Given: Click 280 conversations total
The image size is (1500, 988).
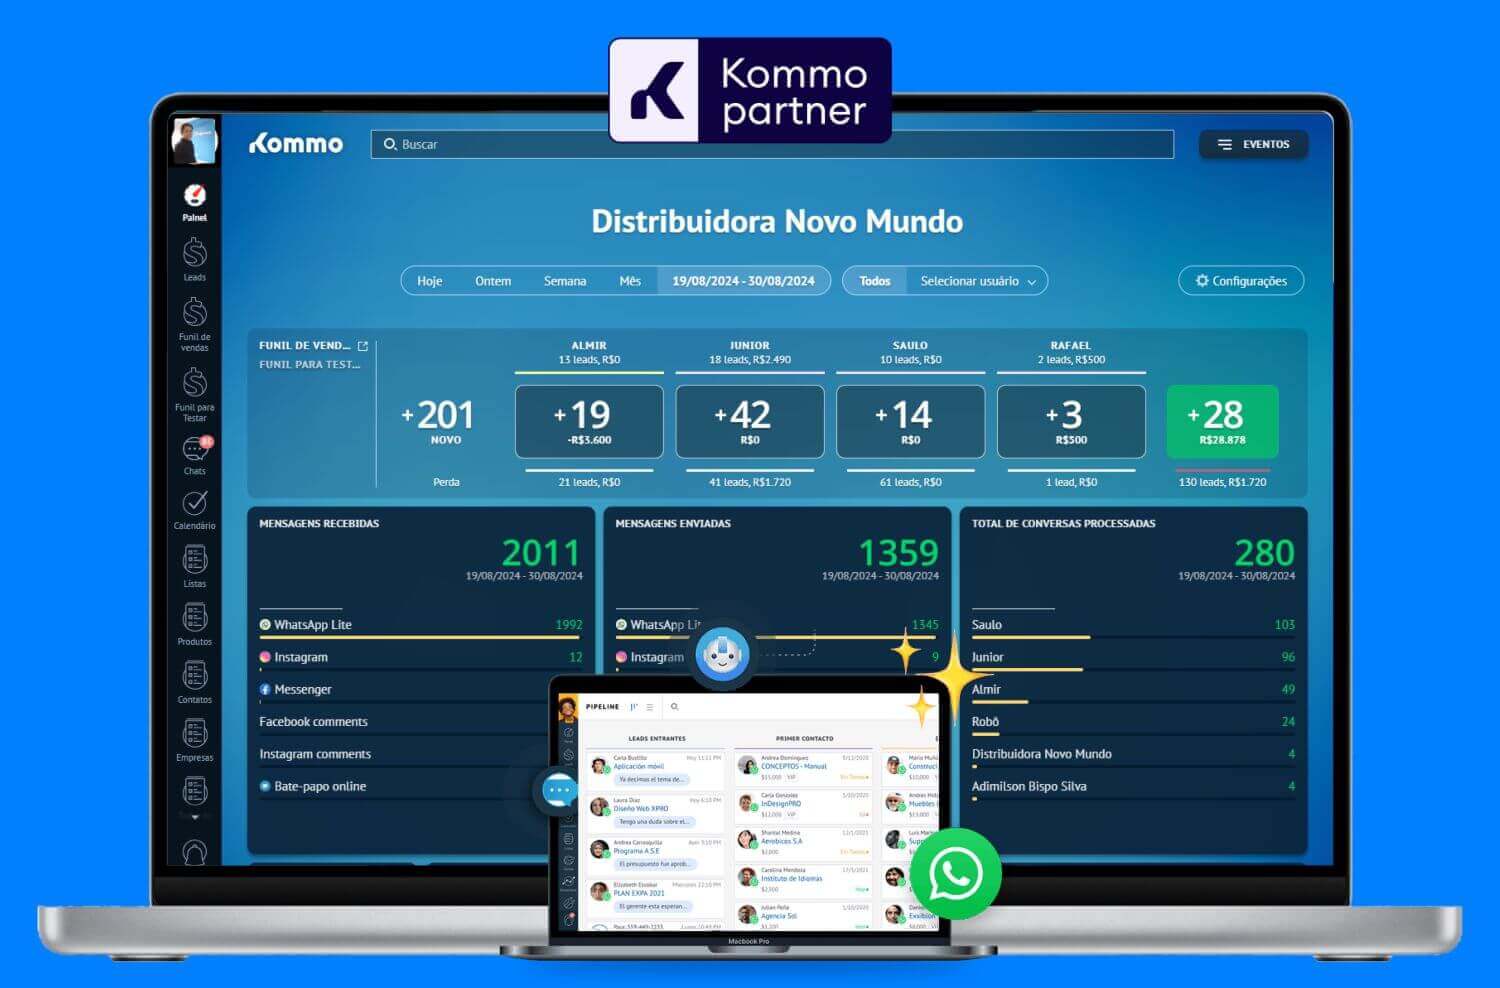Looking at the screenshot, I should pyautogui.click(x=1264, y=553).
